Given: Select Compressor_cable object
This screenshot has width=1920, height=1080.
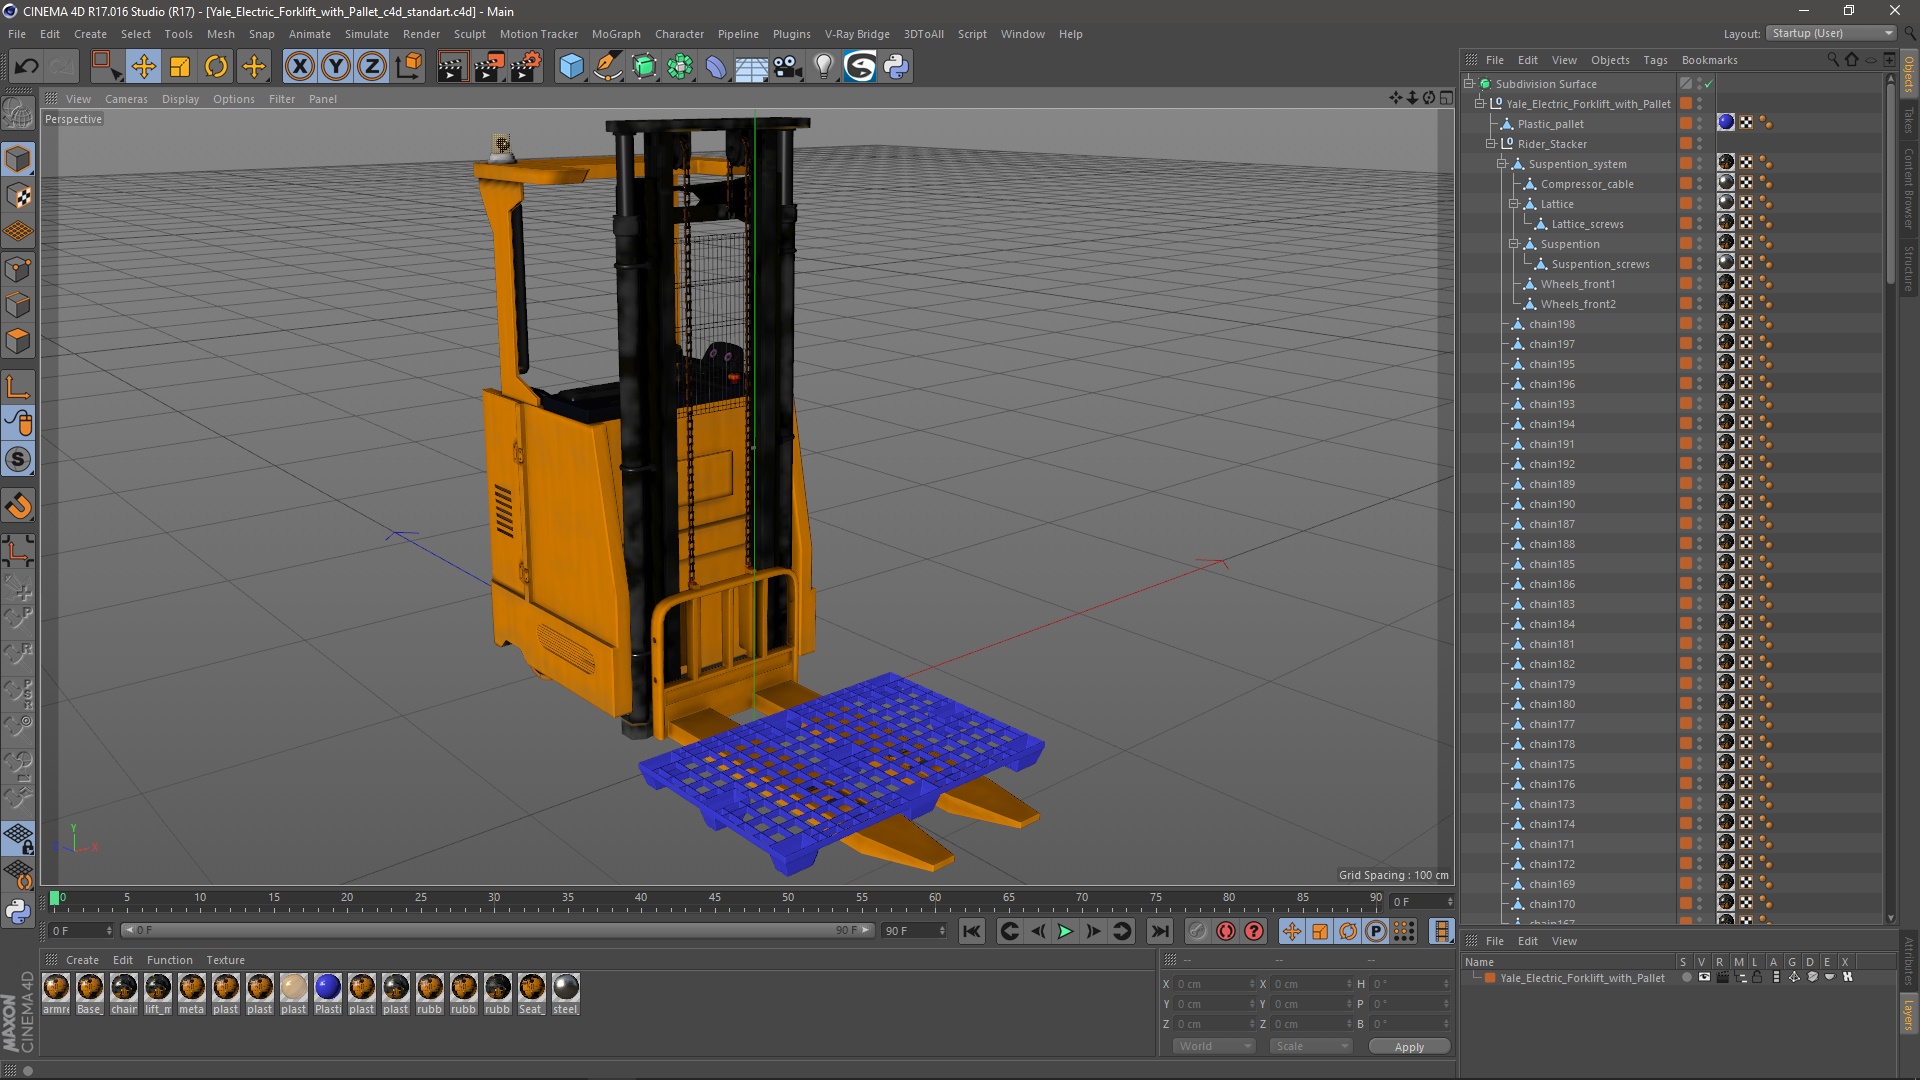Looking at the screenshot, I should (1587, 184).
